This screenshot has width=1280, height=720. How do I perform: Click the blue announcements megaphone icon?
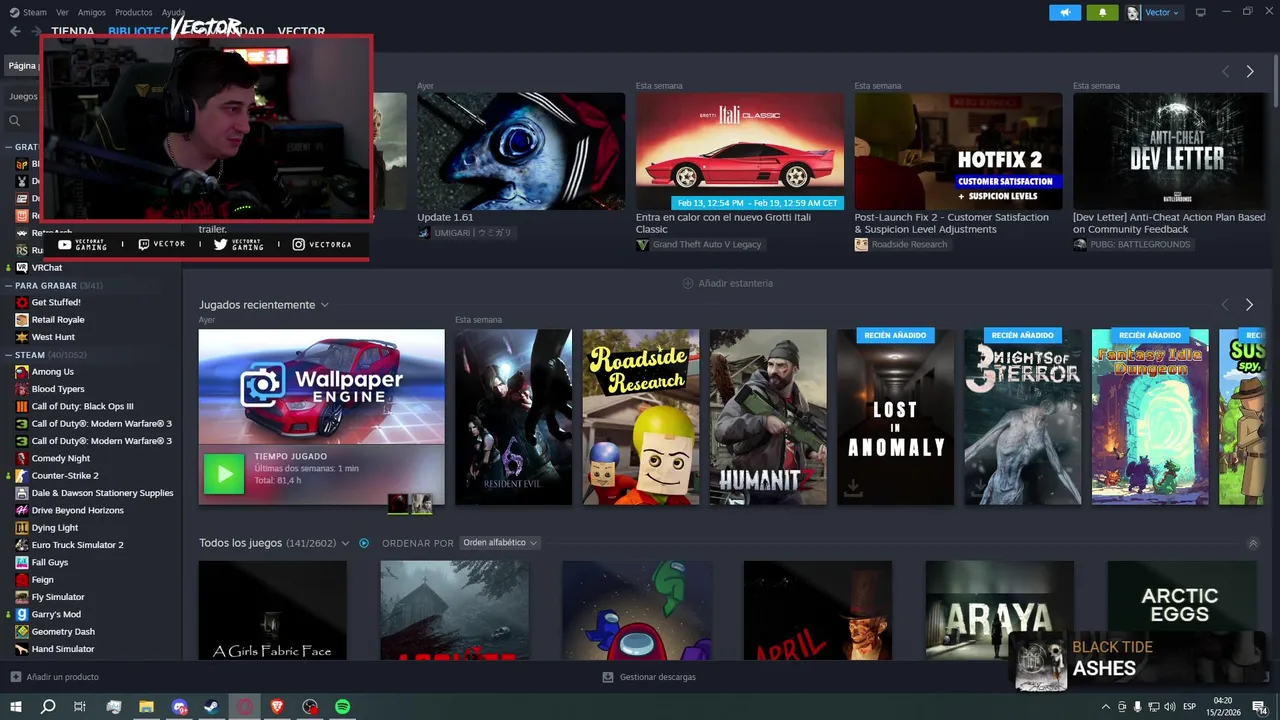(x=1065, y=12)
